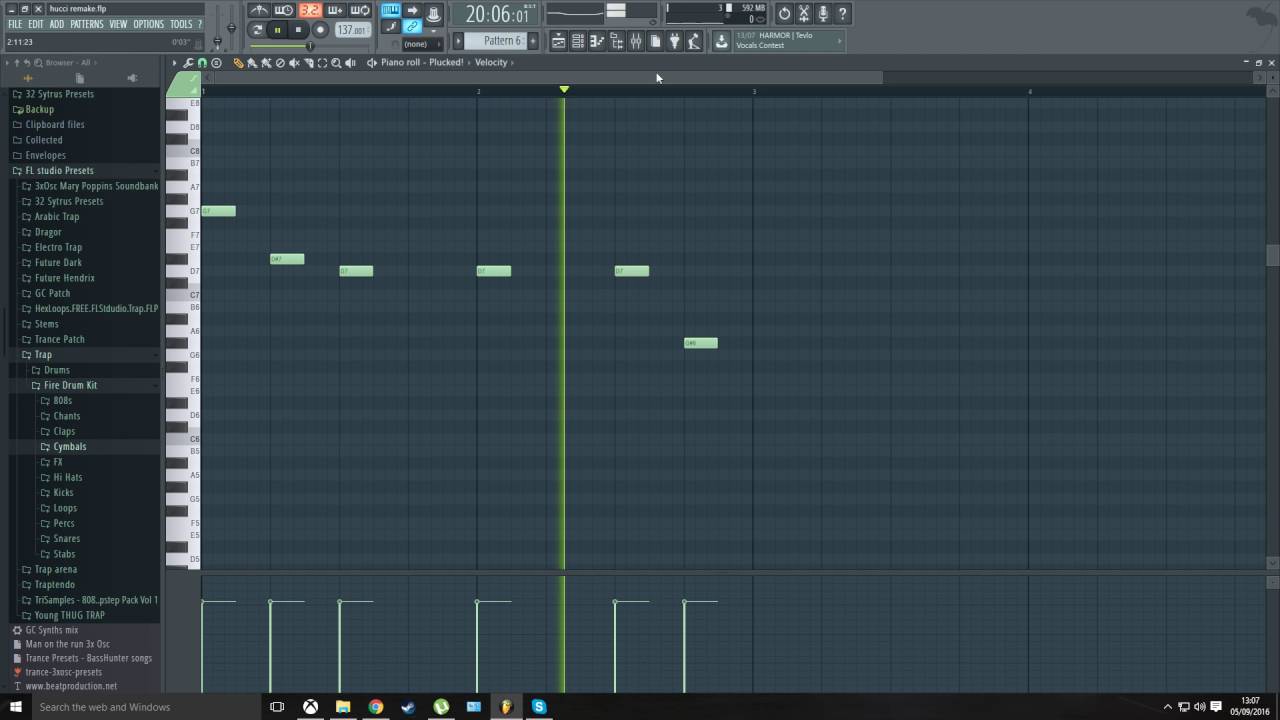Viewport: 1280px width, 720px height.
Task: Open the Velocity event selector
Action: [491, 62]
